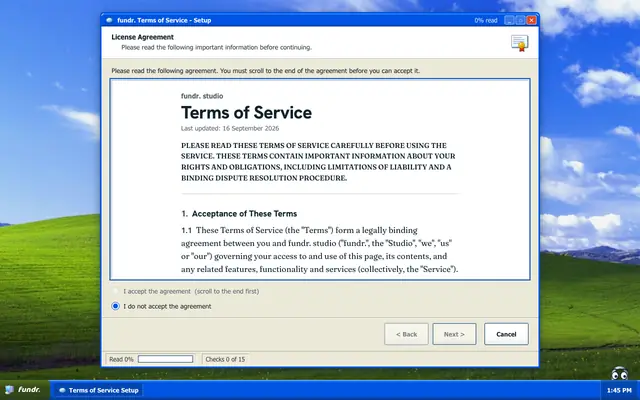Click the 'fundr. studio' label in the document
Image resolution: width=640 pixels, height=400 pixels.
[x=202, y=96]
